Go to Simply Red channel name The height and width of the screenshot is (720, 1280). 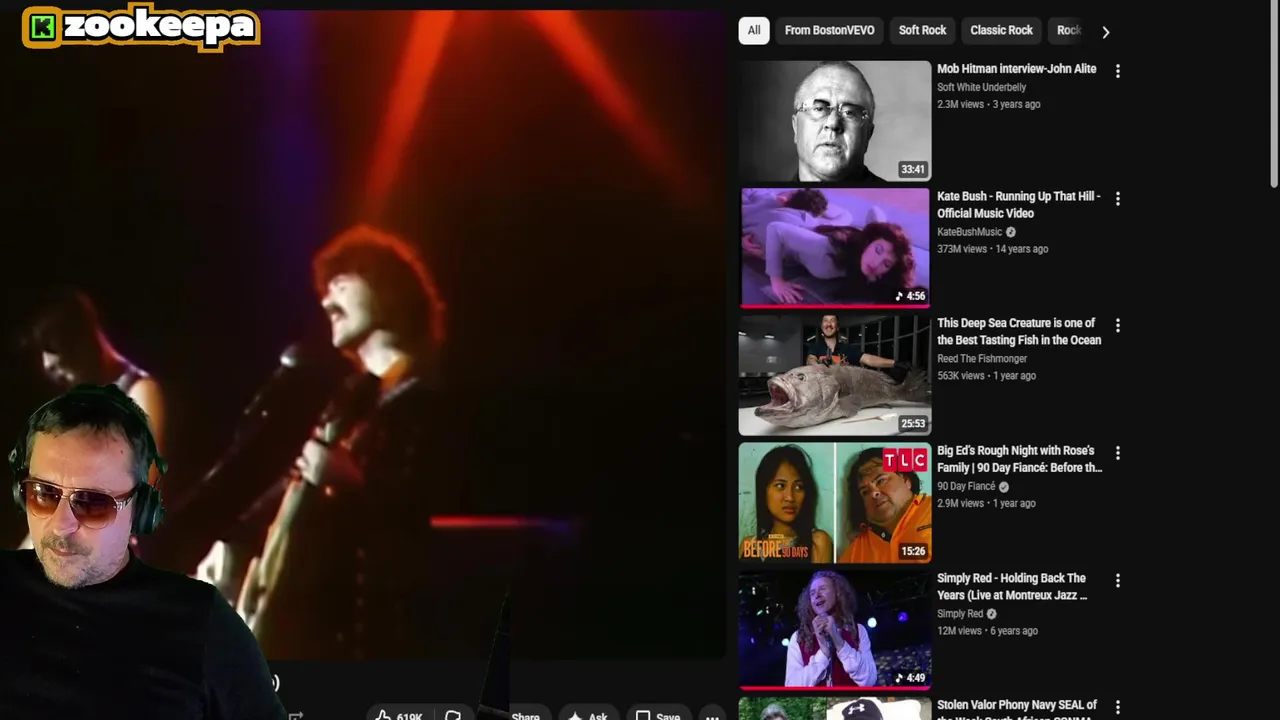[x=960, y=614]
